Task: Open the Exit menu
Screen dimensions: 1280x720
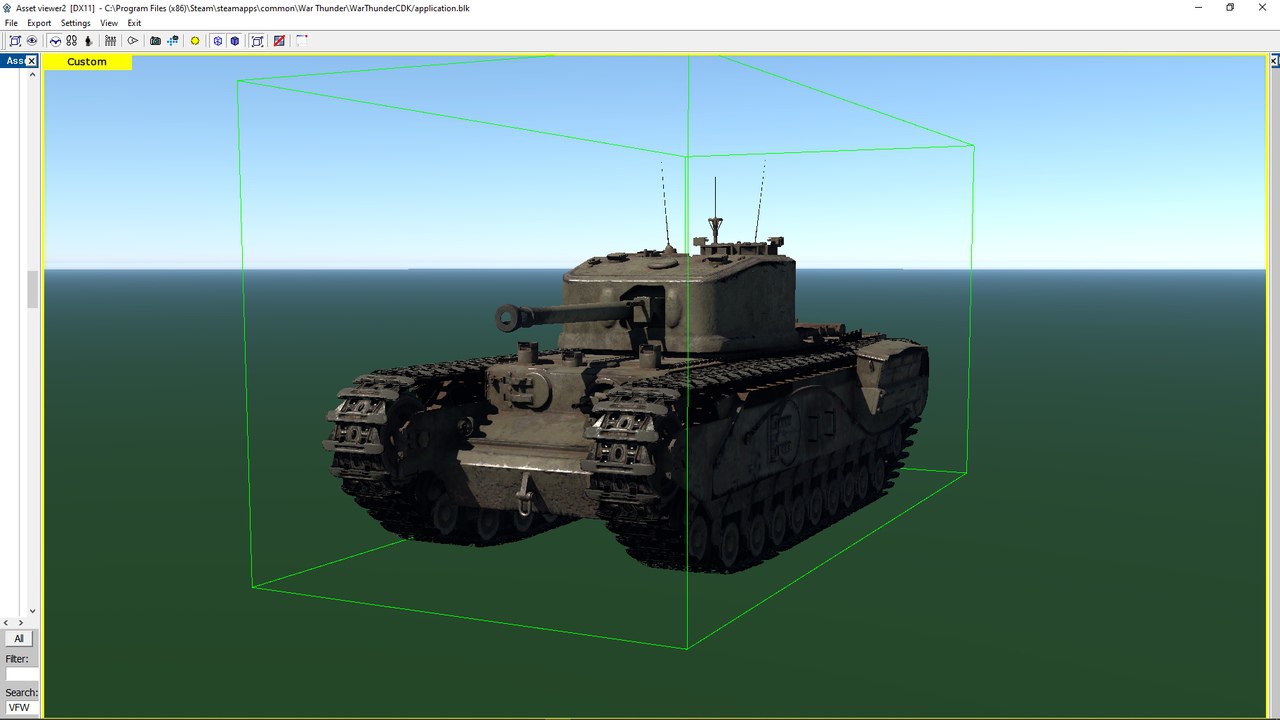Action: coord(134,23)
